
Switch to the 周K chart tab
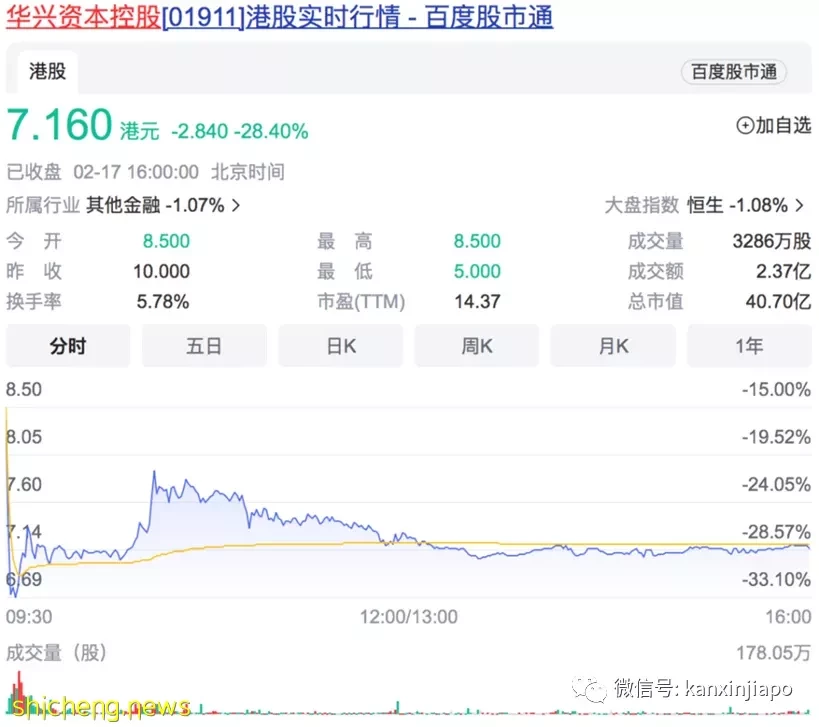(x=476, y=346)
